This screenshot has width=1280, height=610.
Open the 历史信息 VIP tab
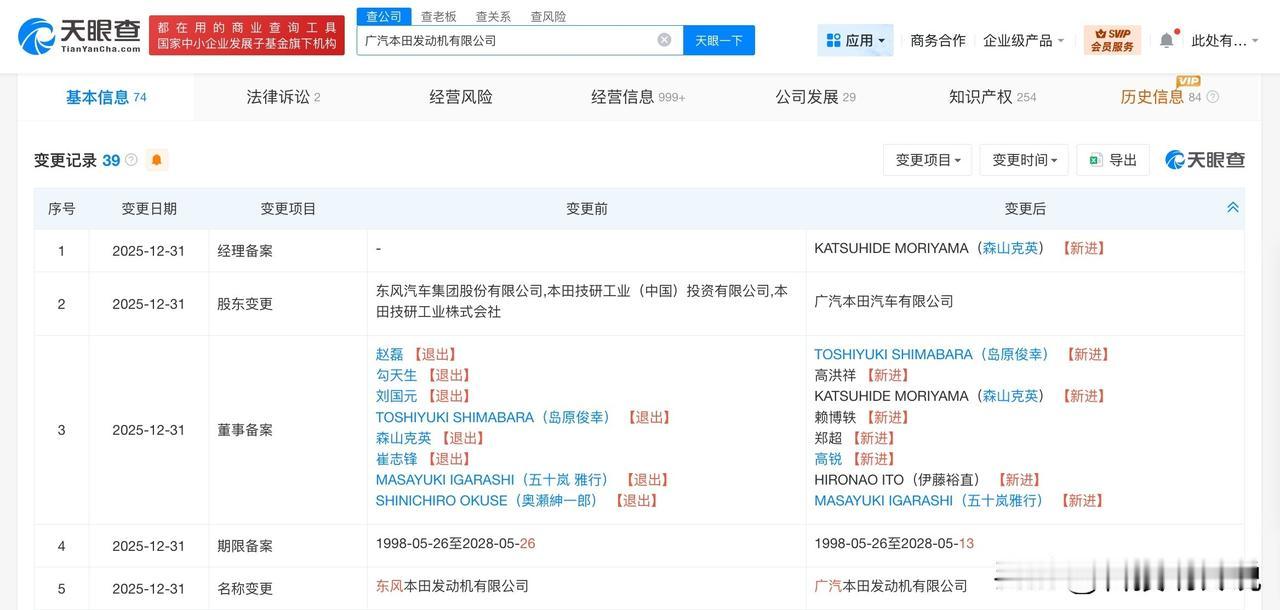[x=1160, y=97]
